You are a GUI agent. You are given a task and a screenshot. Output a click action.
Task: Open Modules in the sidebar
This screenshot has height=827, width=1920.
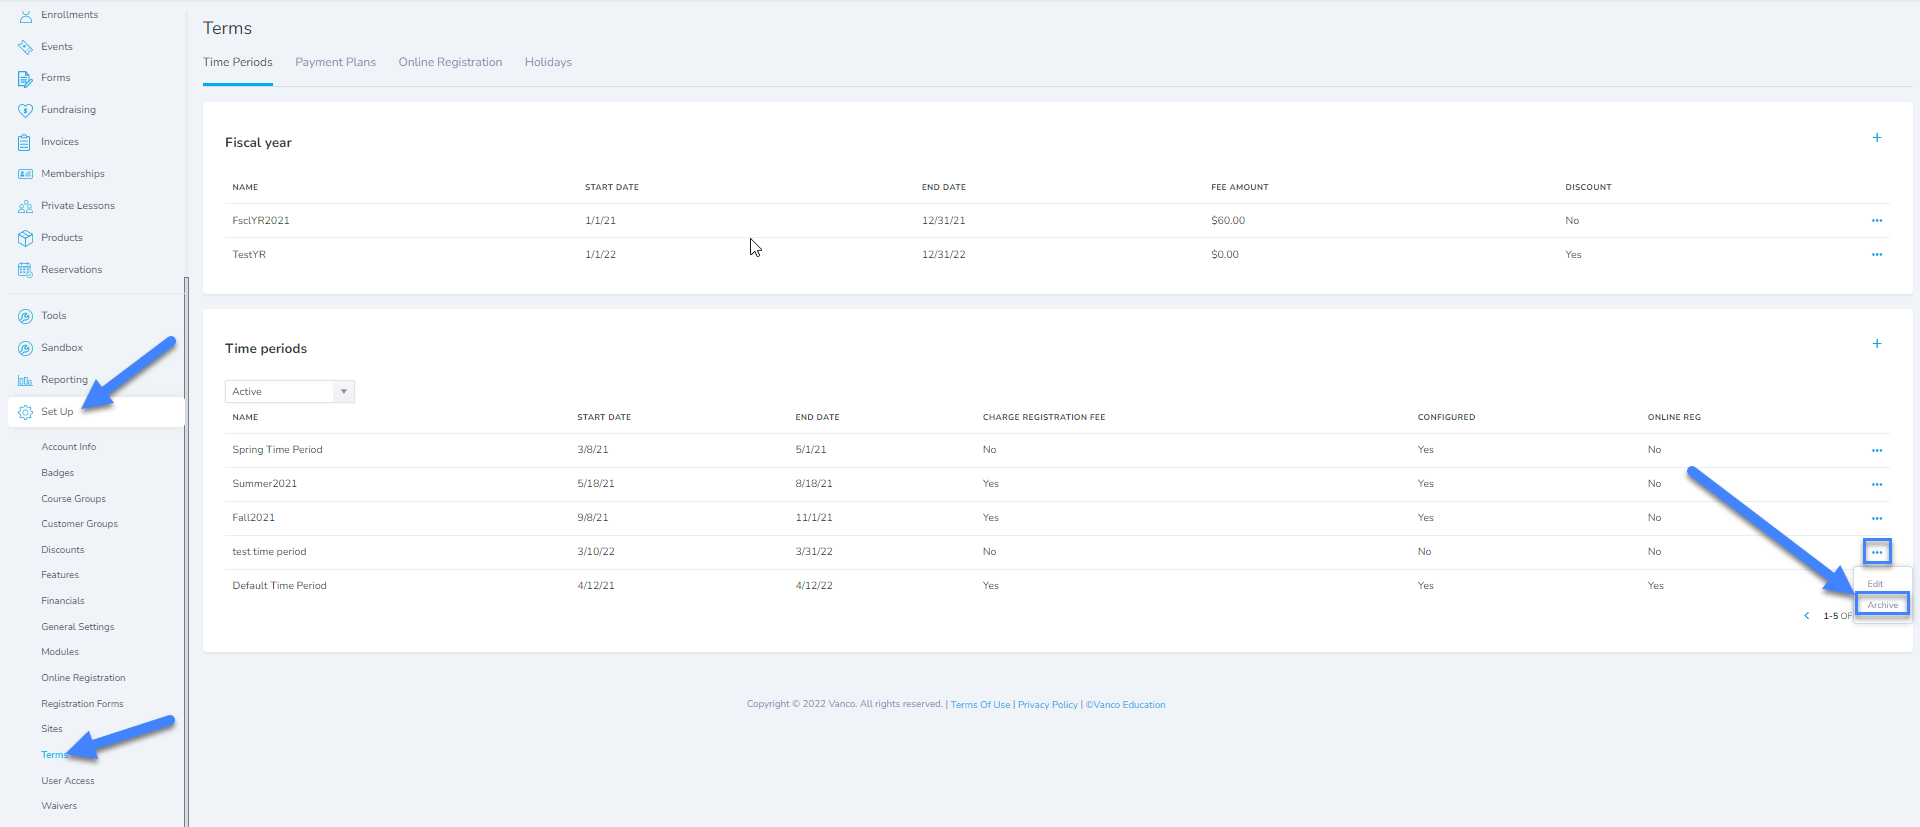tap(60, 652)
